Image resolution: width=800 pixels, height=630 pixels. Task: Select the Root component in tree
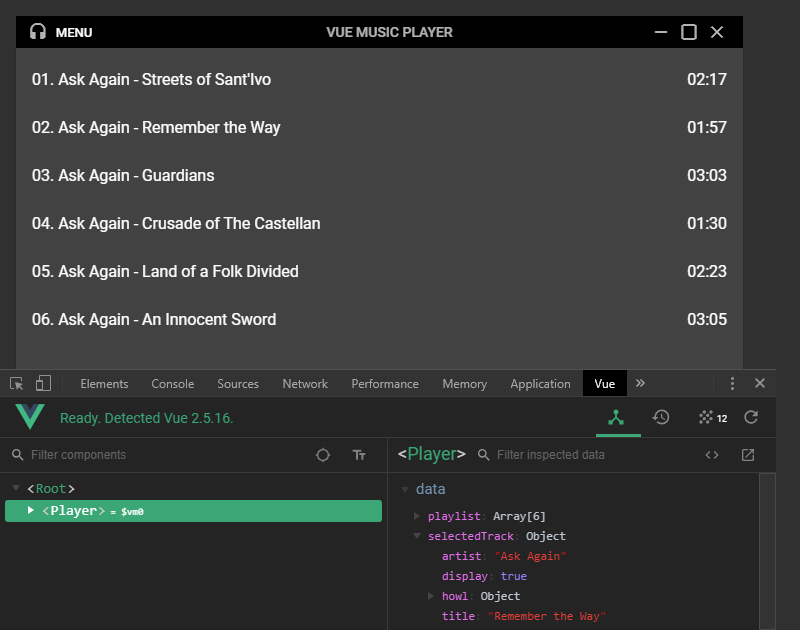click(51, 489)
